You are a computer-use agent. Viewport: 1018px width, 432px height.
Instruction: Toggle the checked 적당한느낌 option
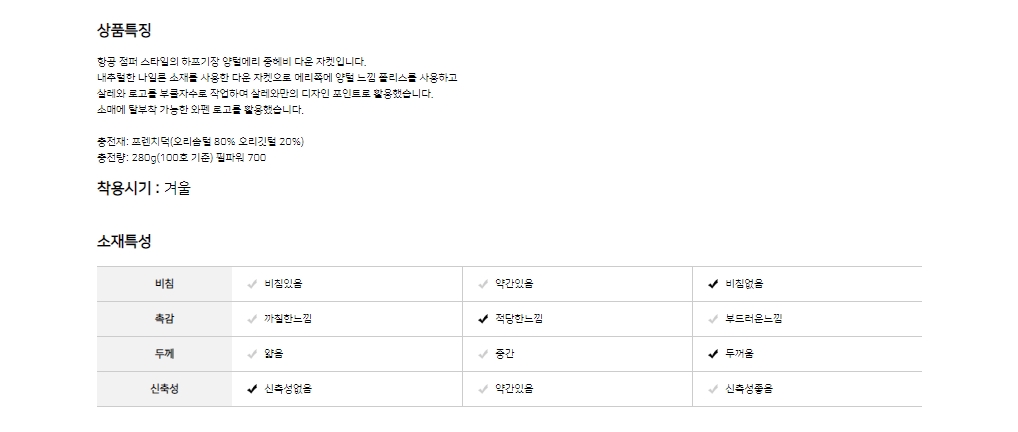[483, 319]
